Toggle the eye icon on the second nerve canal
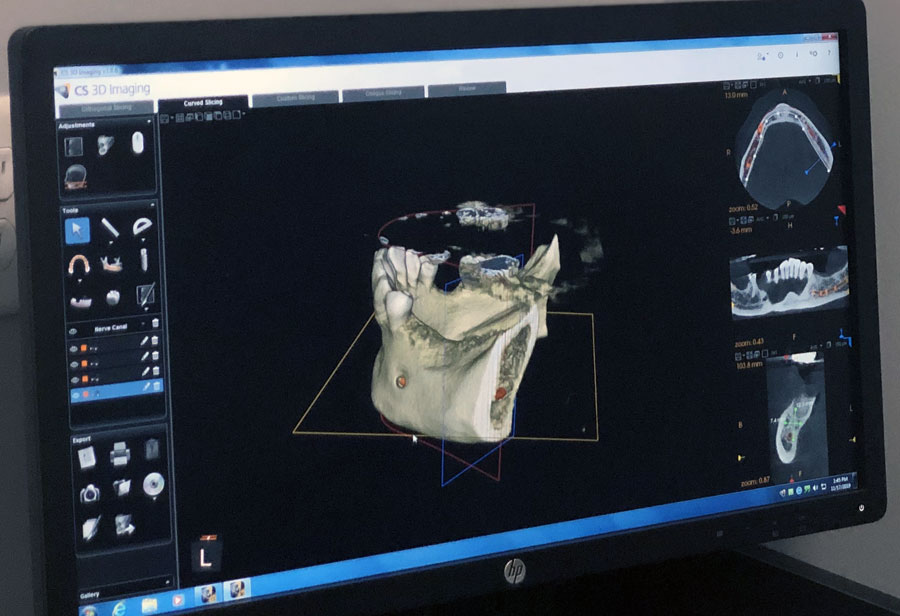 75,362
